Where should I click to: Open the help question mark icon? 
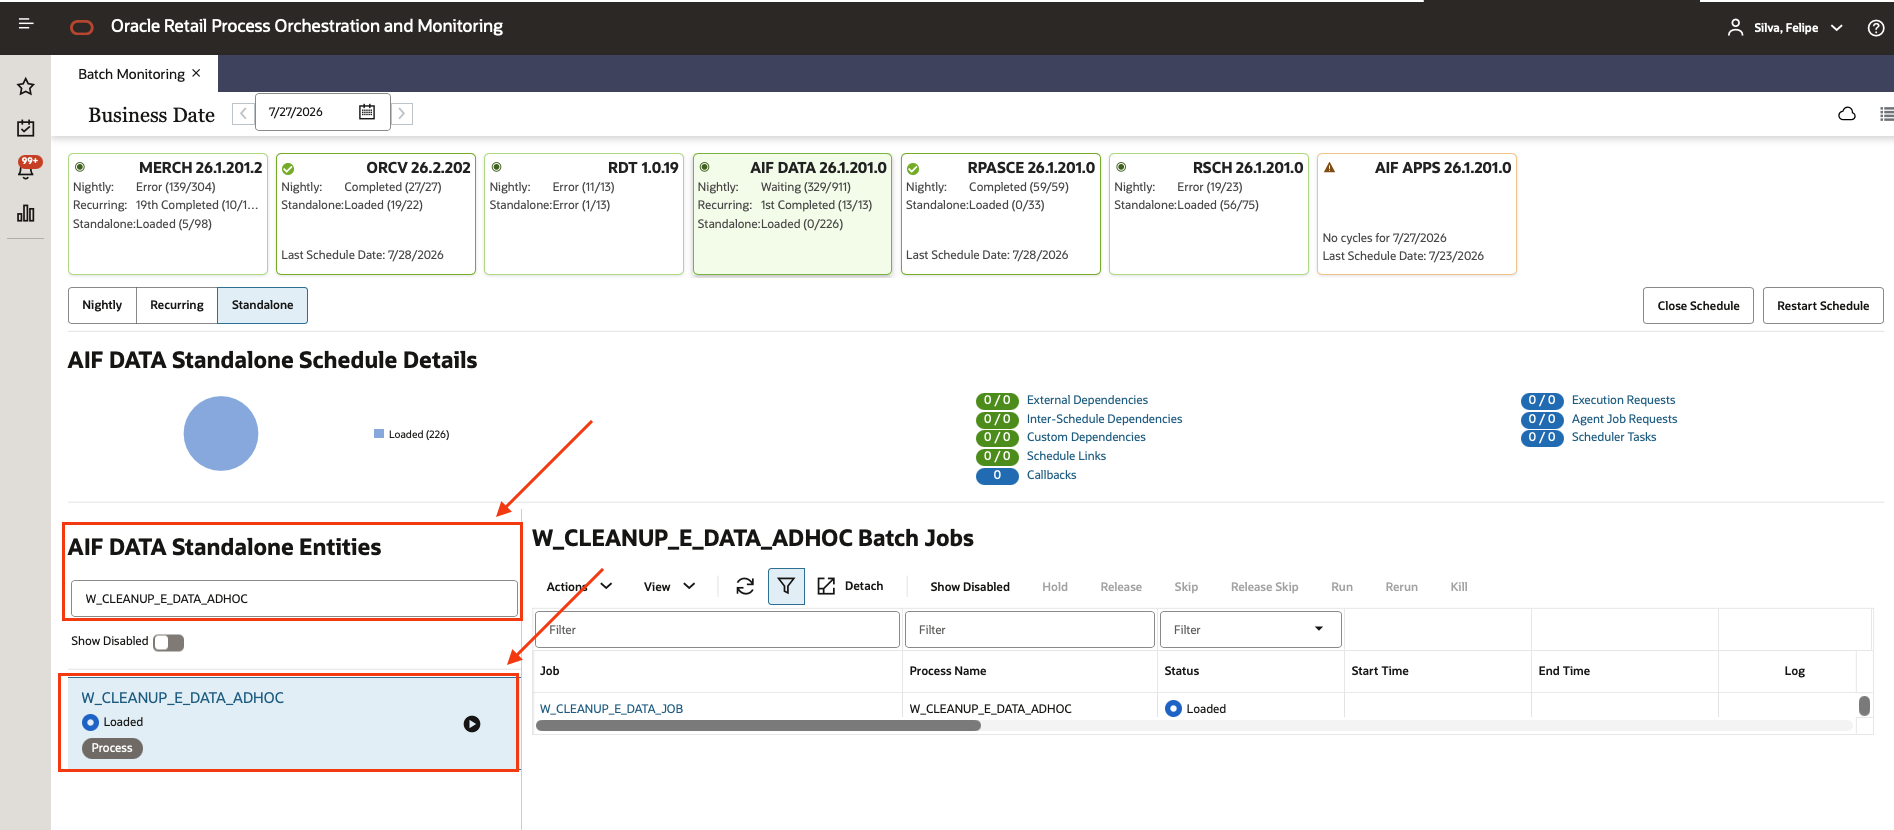1876,28
